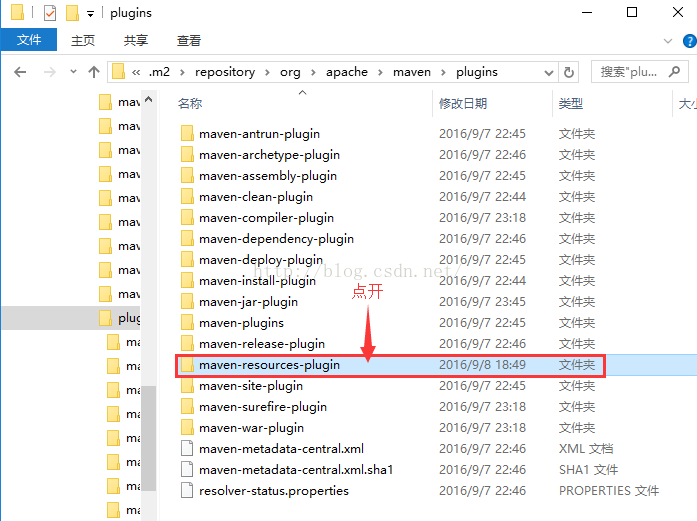Click the resolver-status.properties file icon

point(187,491)
